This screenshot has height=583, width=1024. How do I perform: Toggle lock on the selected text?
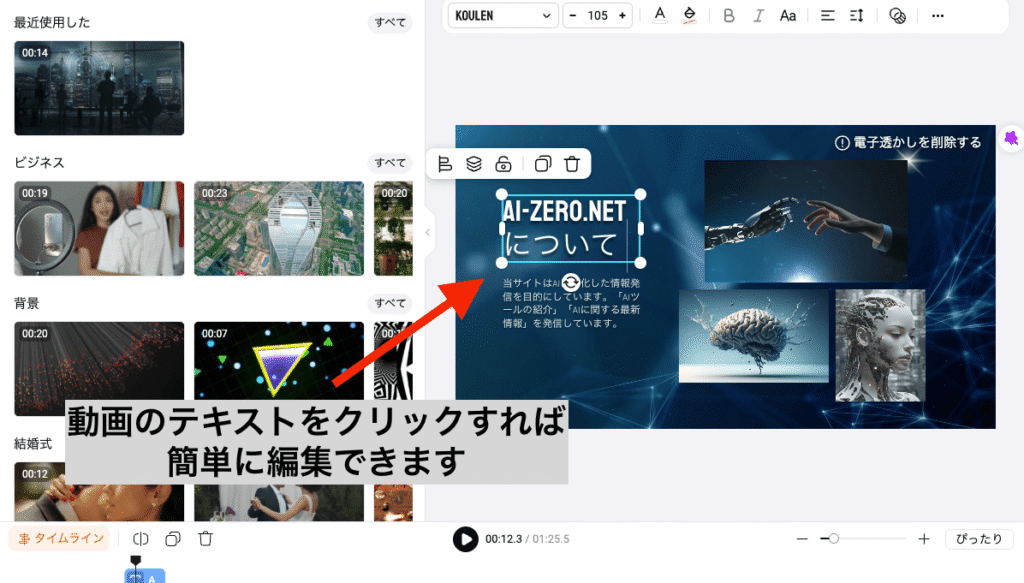click(x=503, y=164)
